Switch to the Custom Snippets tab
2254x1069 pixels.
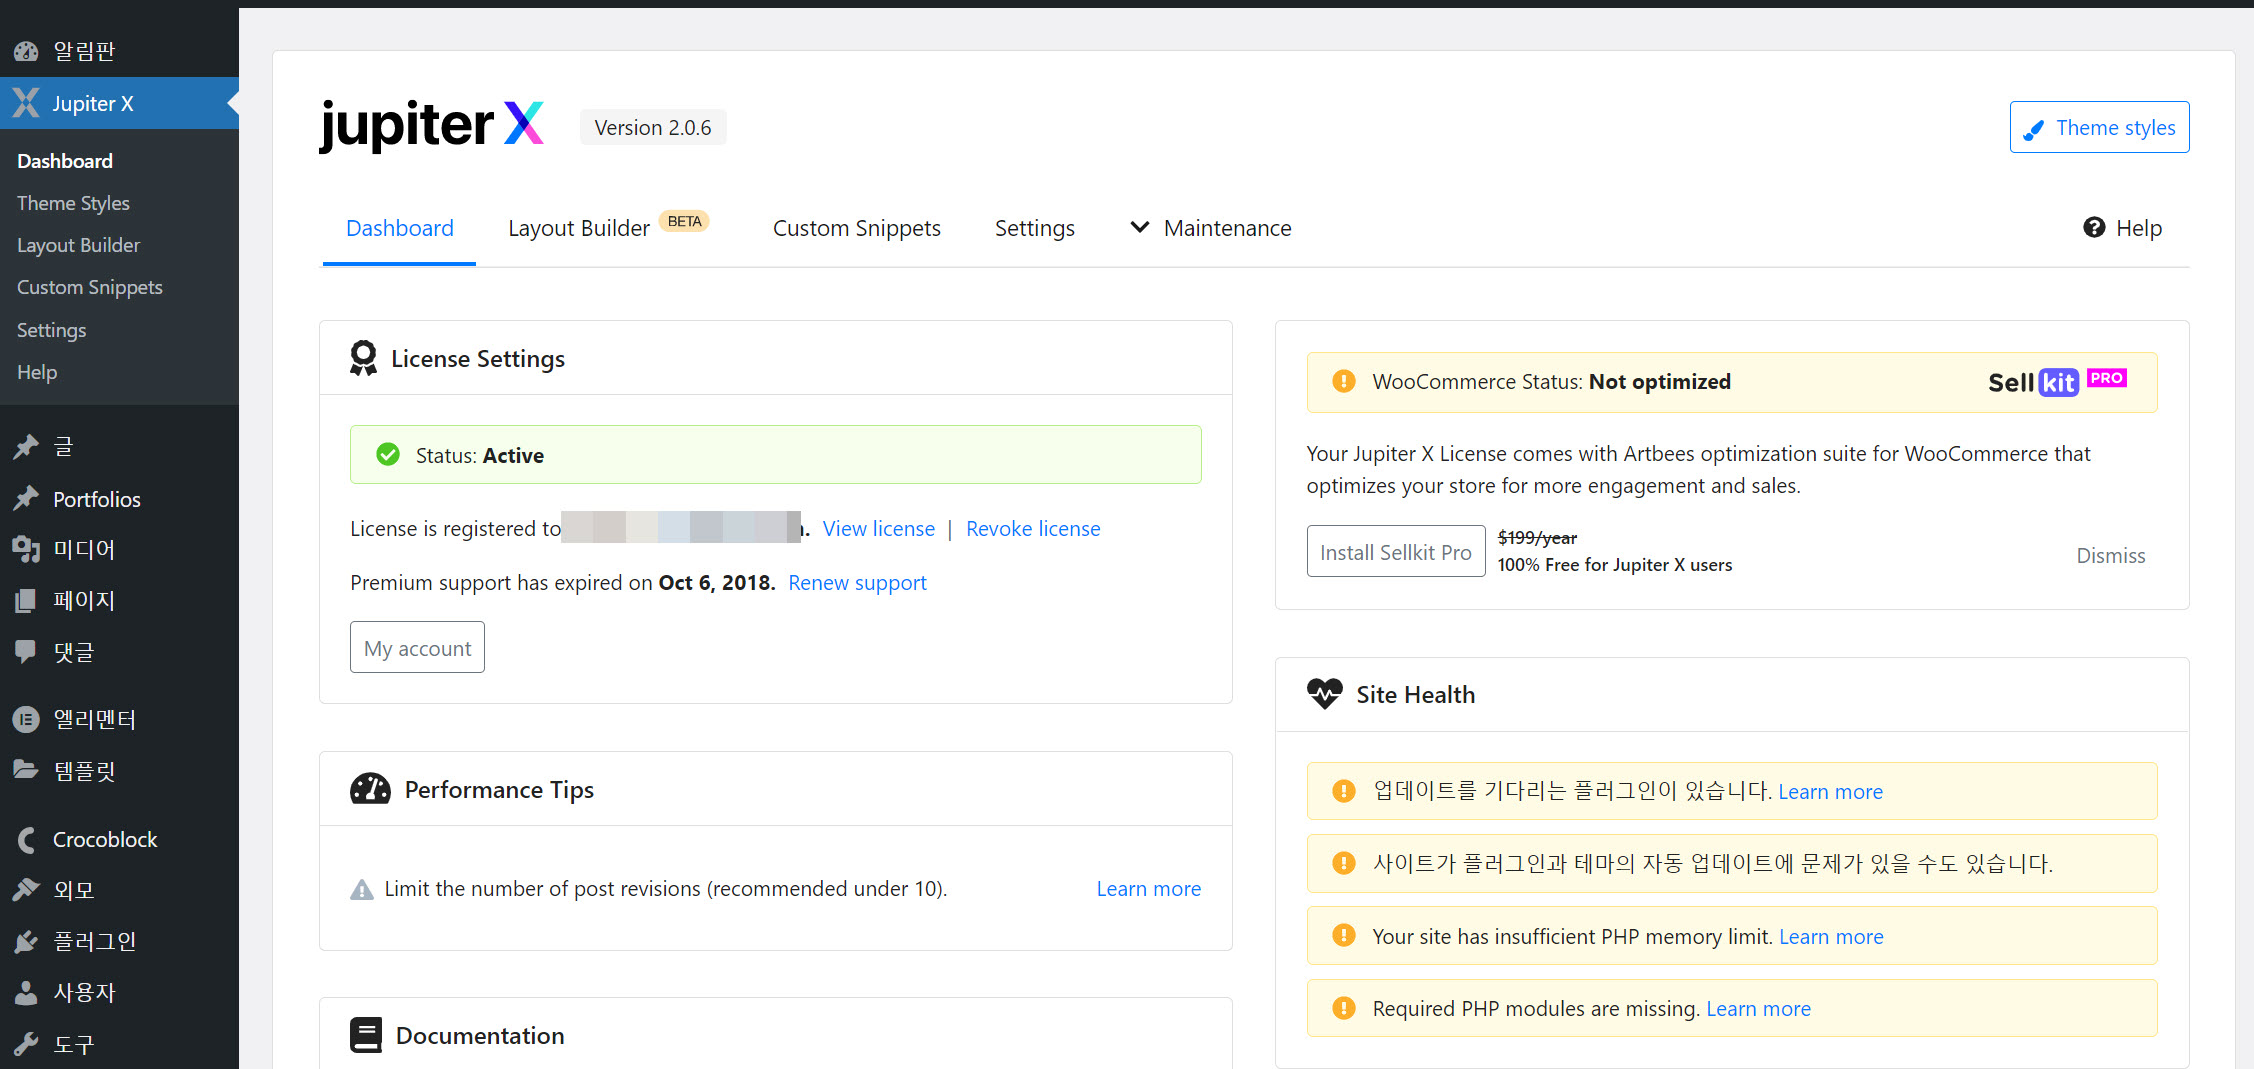click(856, 227)
